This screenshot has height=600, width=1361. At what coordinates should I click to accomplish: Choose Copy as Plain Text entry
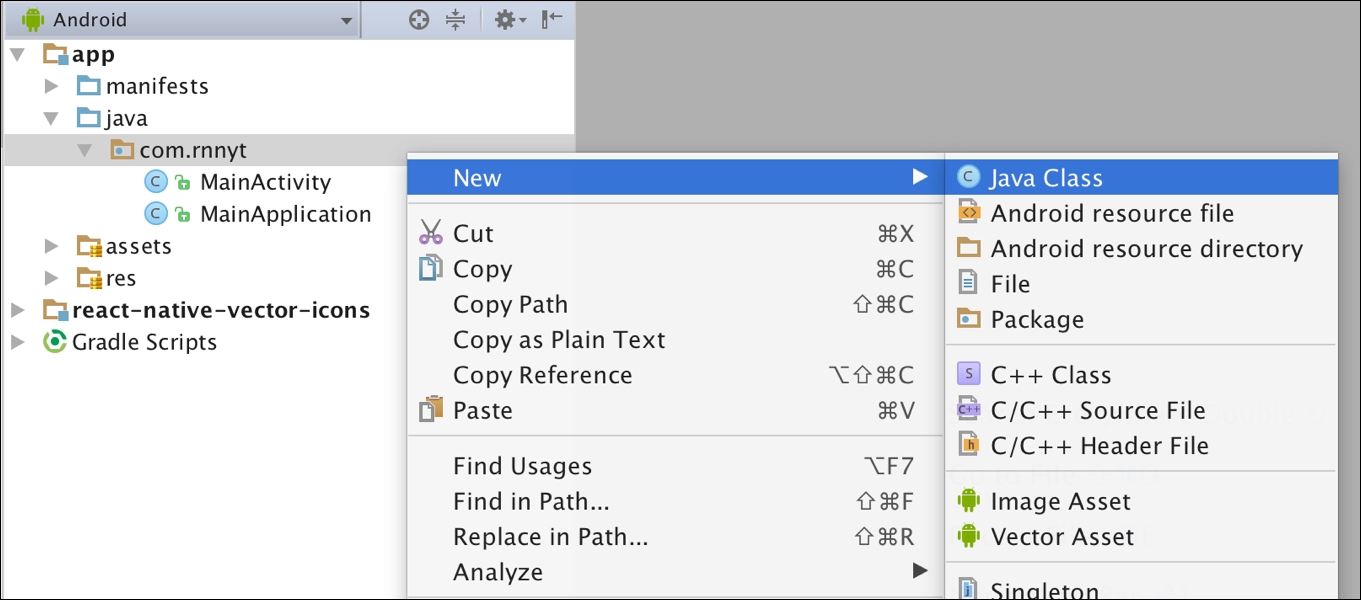point(675,340)
